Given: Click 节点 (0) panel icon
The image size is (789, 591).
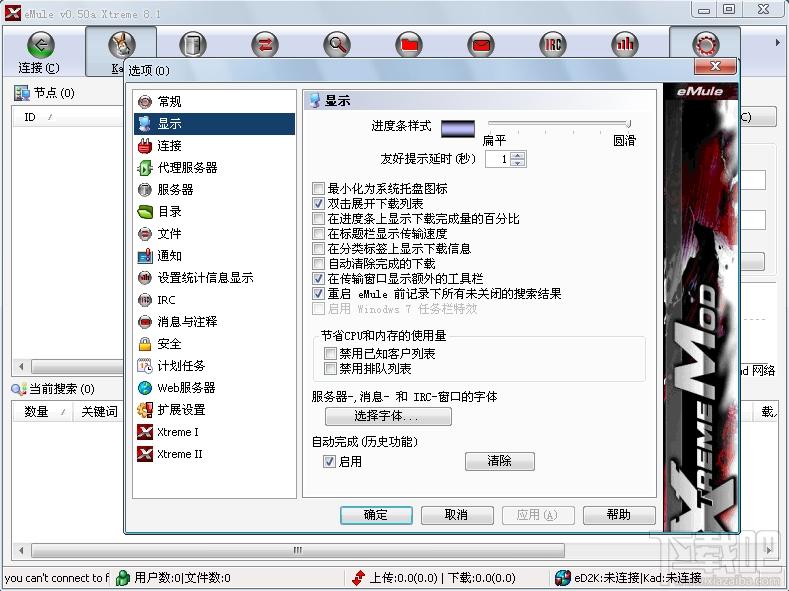Looking at the screenshot, I should coord(22,93).
